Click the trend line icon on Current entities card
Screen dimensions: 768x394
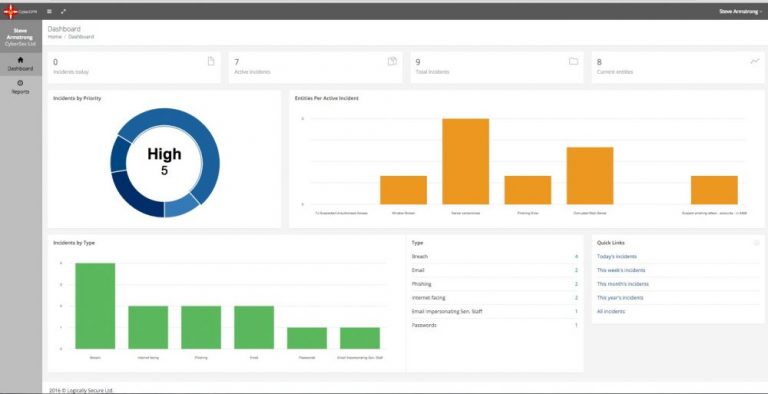tap(755, 61)
